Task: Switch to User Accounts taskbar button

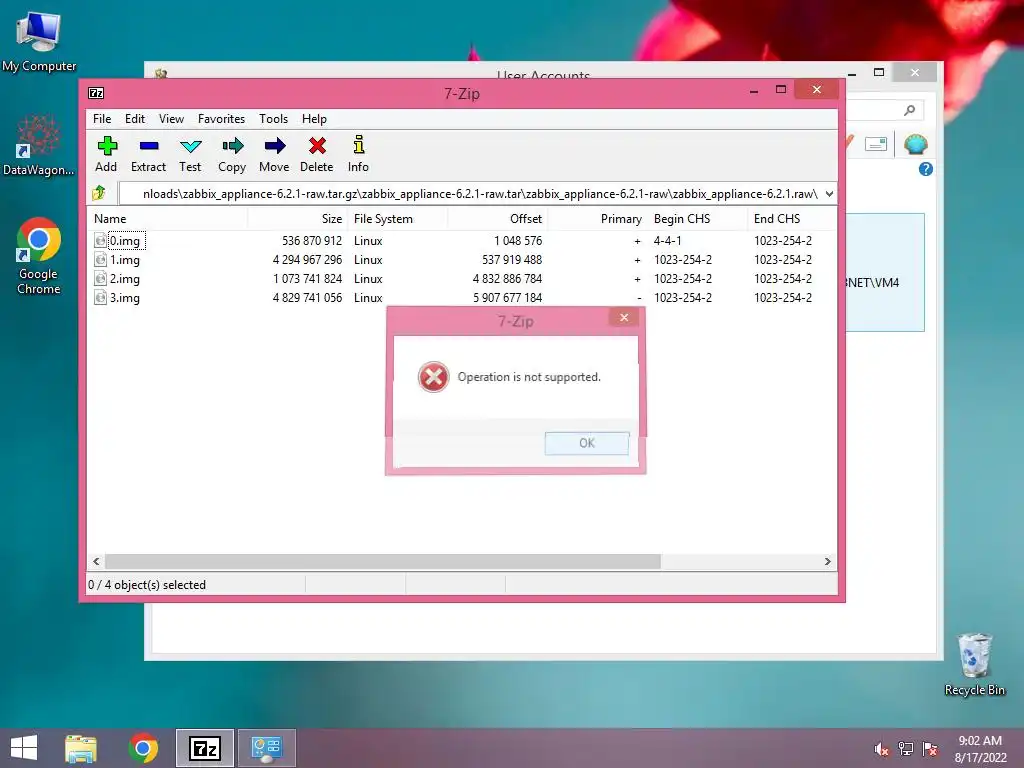Action: (x=266, y=748)
